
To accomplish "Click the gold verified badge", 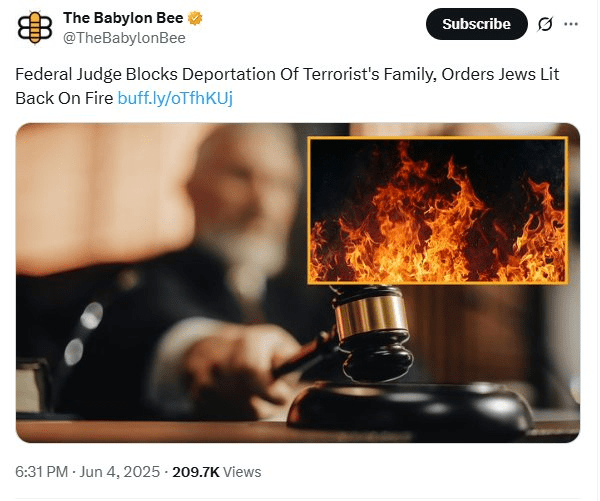I will tap(195, 18).
